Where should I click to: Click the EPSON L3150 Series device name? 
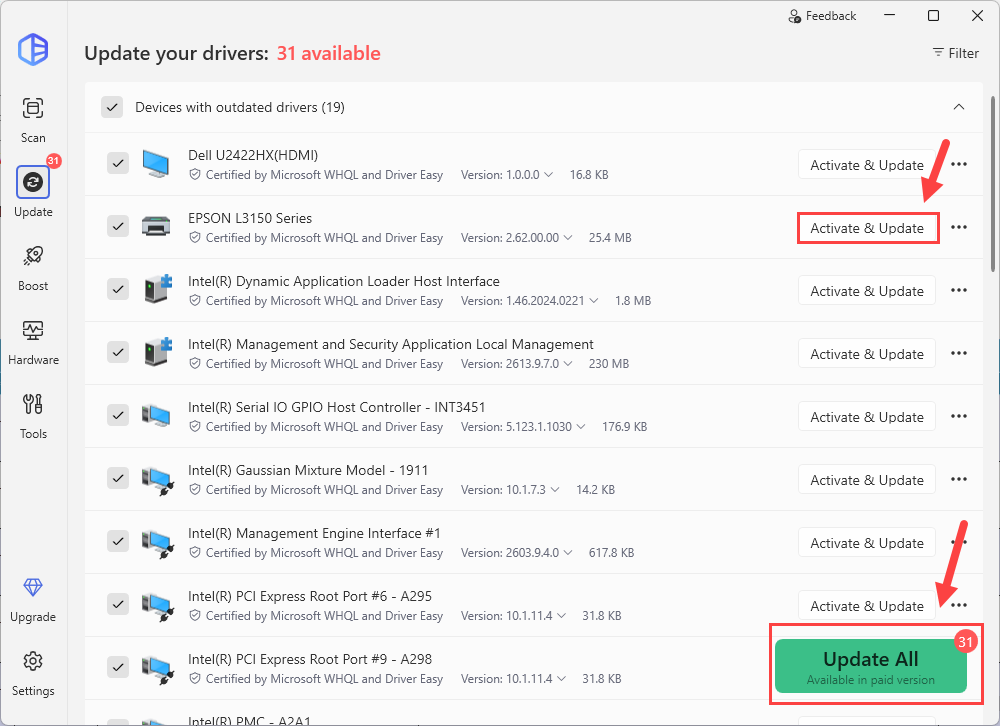[250, 218]
